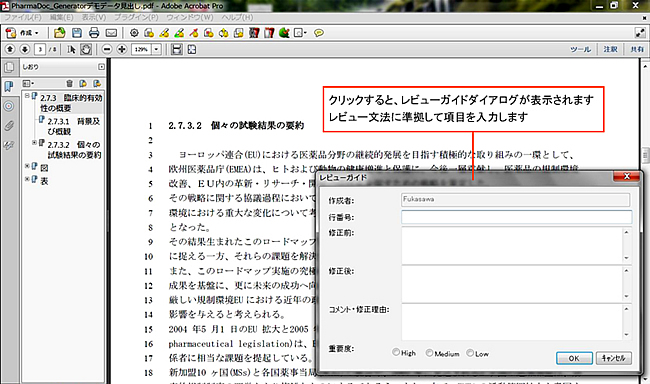This screenshot has width=650, height=384.
Task: Click the scrolling-page fit width icon
Action: click(x=177, y=49)
